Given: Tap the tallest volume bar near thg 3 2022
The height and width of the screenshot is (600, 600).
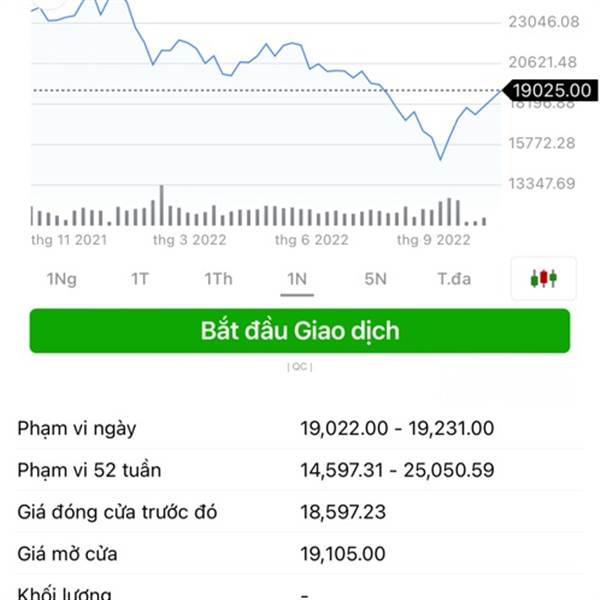Looking at the screenshot, I should [x=161, y=205].
